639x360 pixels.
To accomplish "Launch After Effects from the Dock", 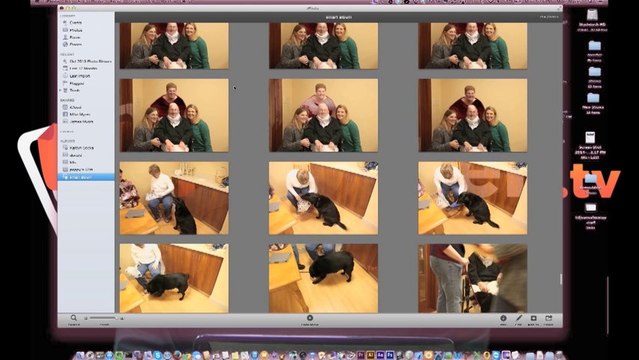I will (380, 355).
